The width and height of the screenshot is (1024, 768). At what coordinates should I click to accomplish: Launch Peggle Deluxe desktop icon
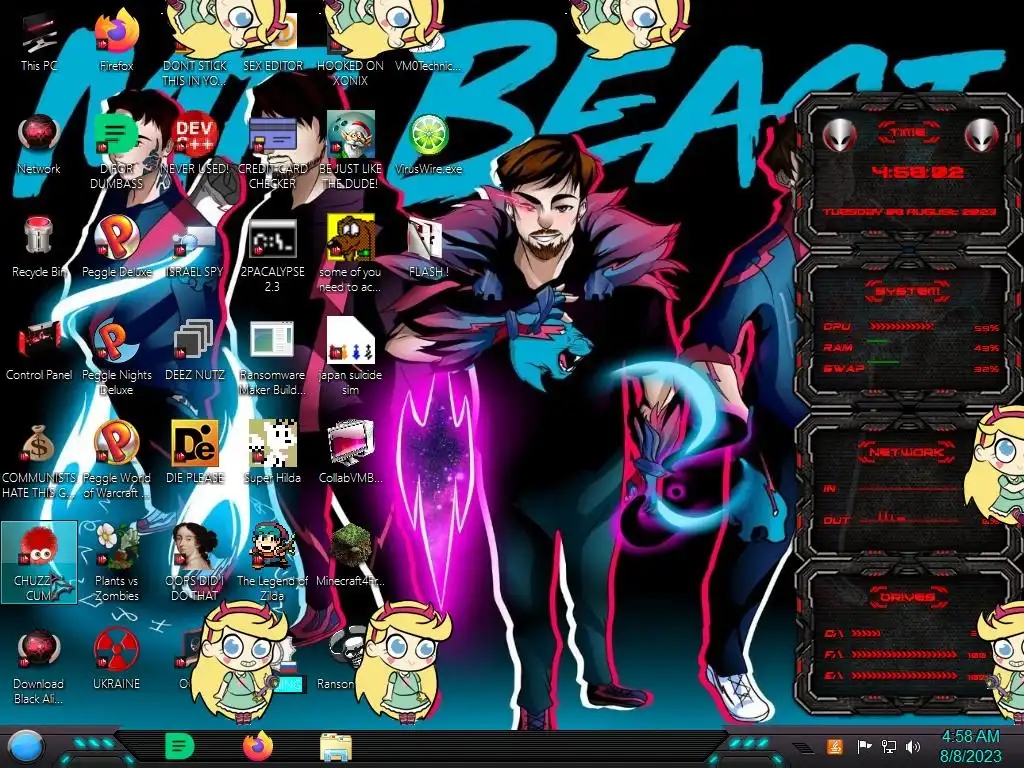click(116, 248)
